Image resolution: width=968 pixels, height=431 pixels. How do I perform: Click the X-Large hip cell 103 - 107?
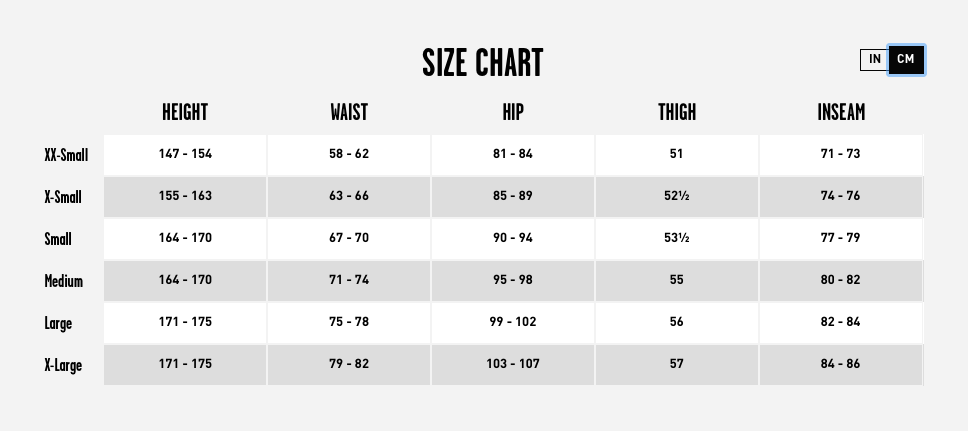pyautogui.click(x=513, y=364)
